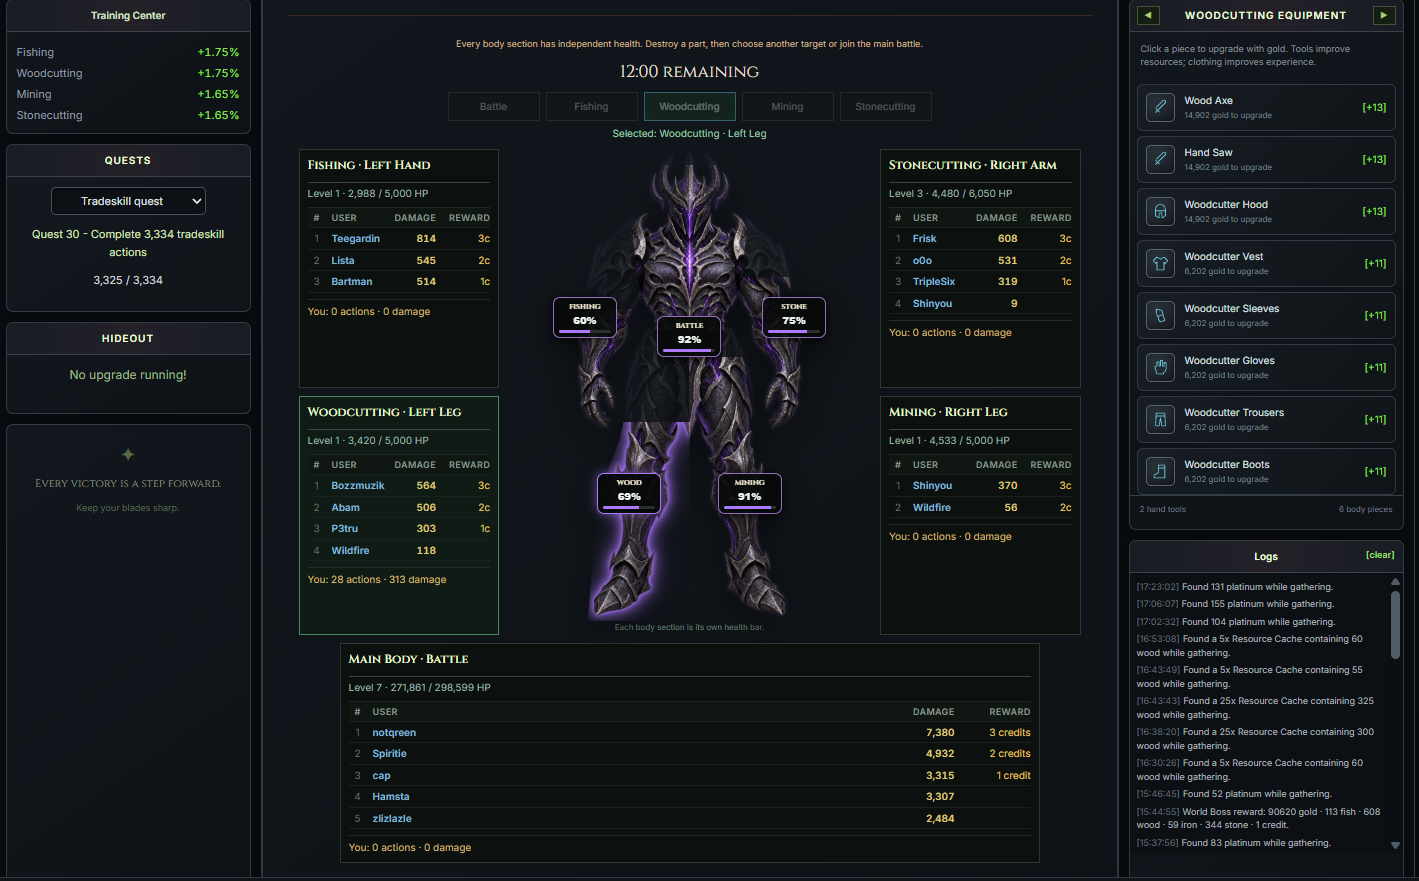Viewport: 1419px width, 881px height.
Task: Click the Hand Saw equipment icon
Action: (x=1160, y=159)
